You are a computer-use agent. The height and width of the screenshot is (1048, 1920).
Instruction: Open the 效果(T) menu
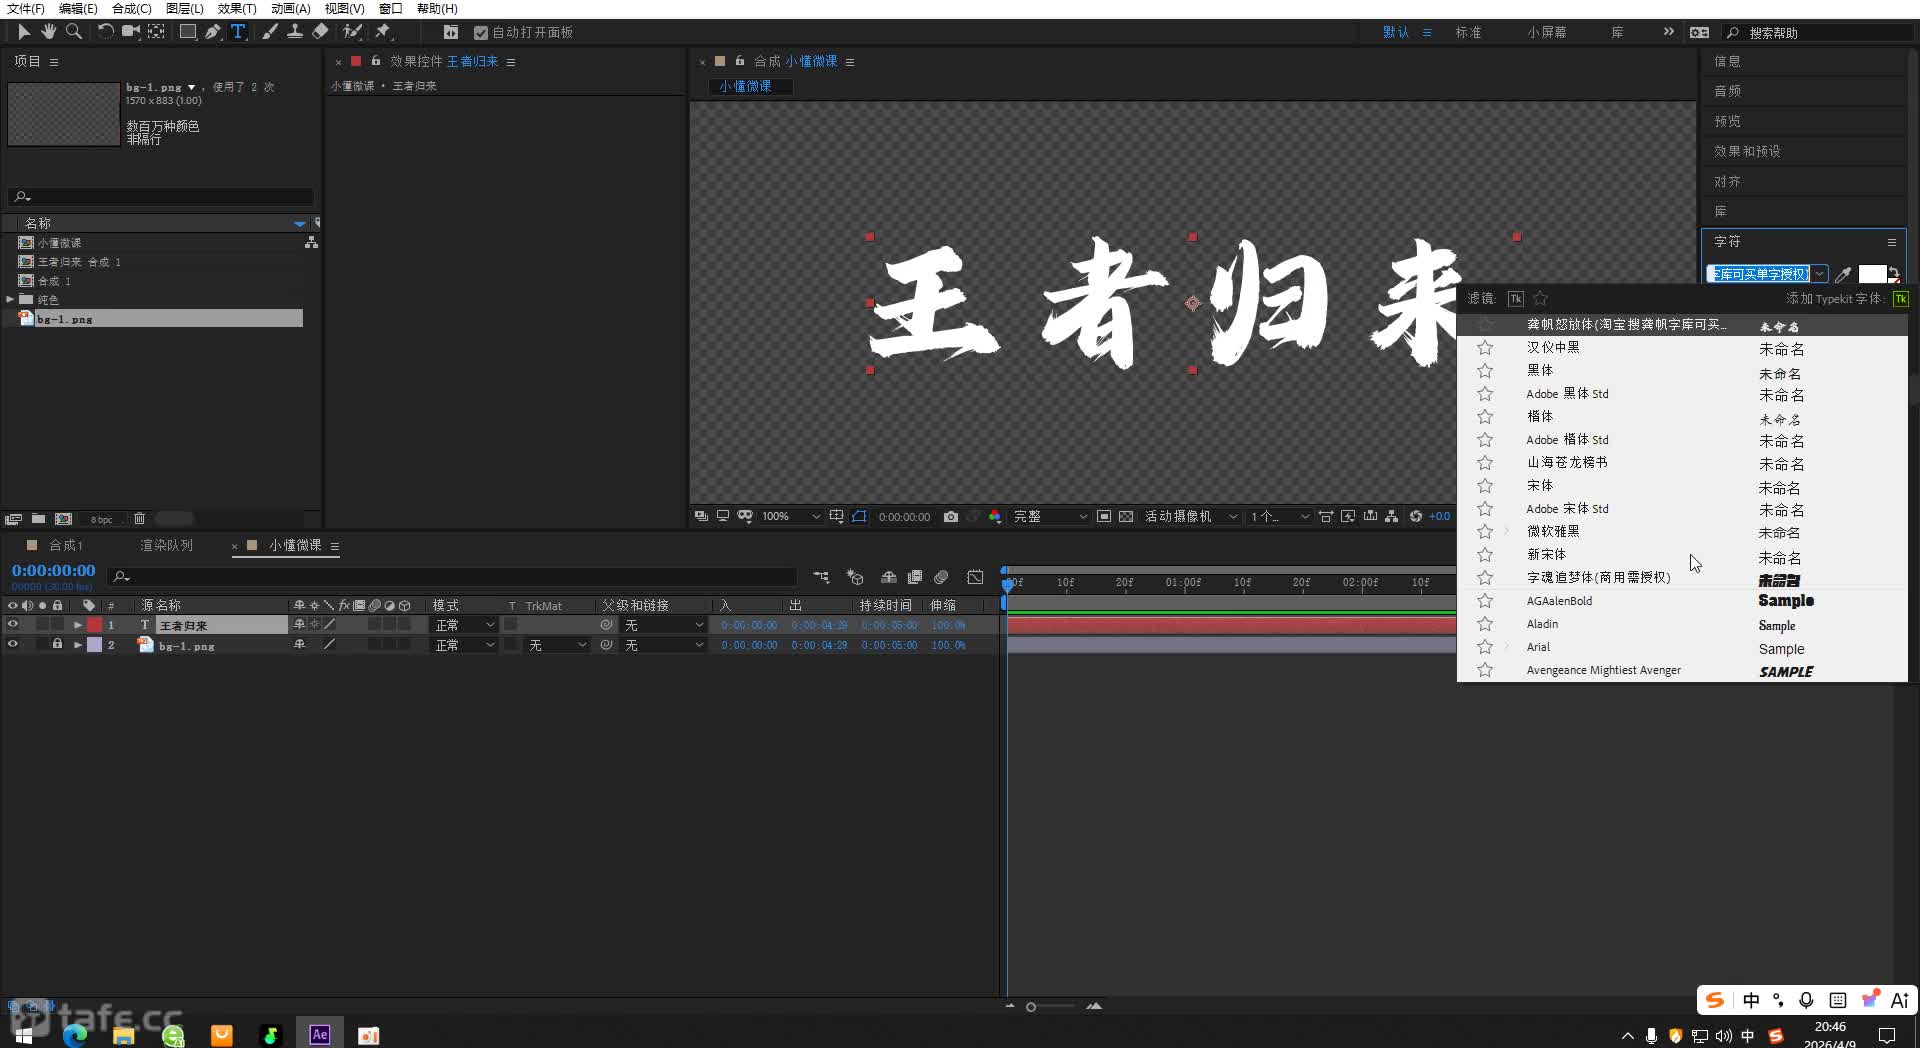[237, 9]
